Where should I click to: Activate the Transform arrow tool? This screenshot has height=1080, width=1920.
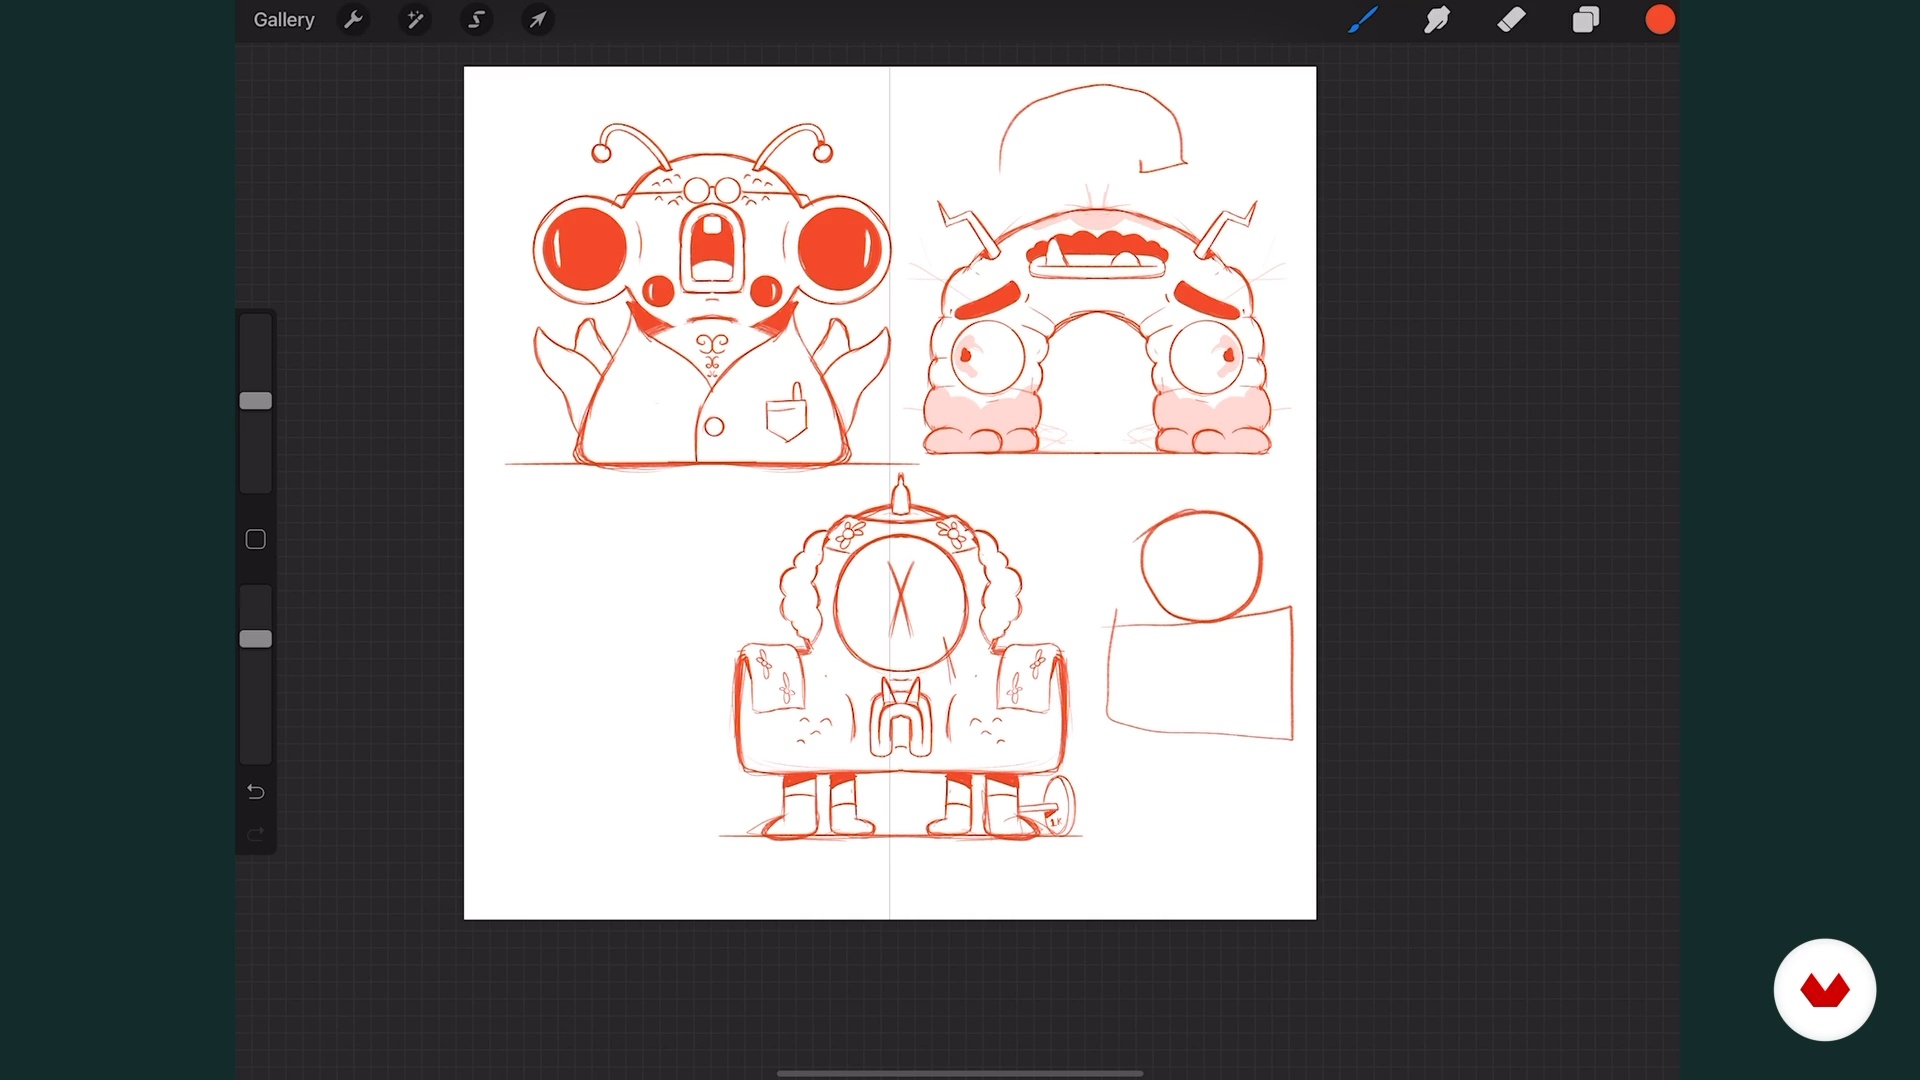[x=538, y=20]
